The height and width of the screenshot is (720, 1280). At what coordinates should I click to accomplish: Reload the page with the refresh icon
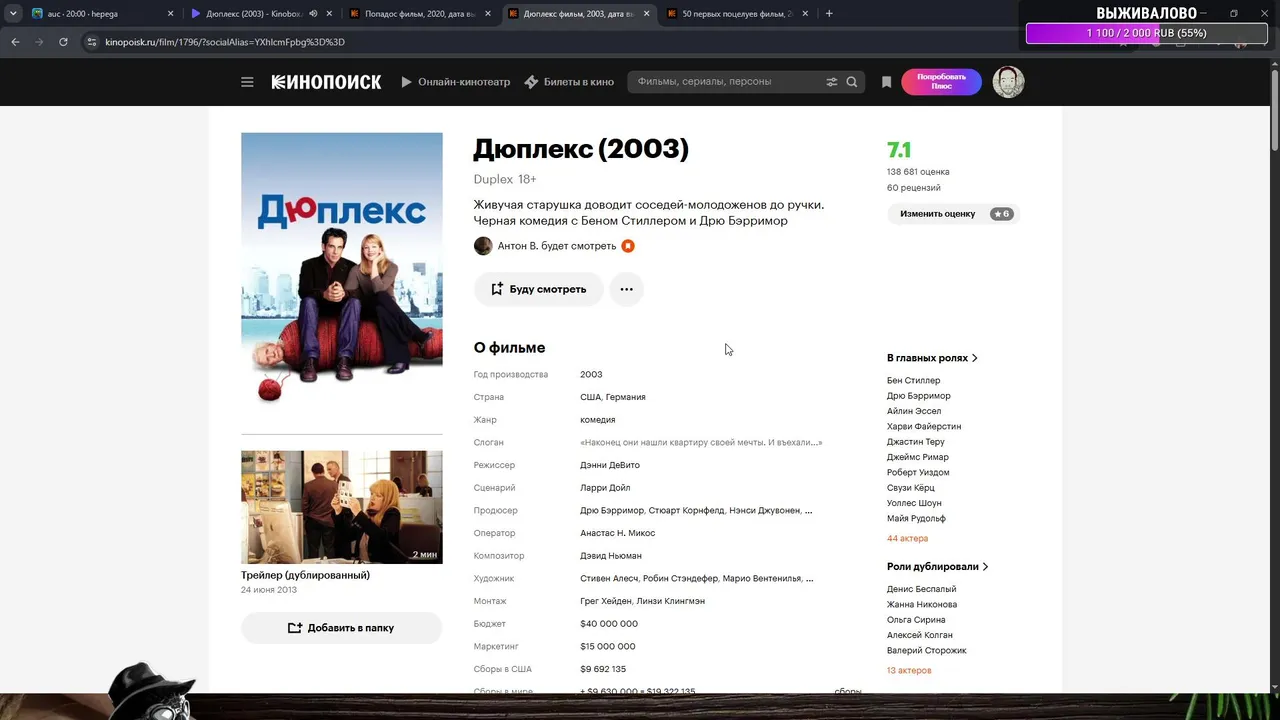[63, 42]
